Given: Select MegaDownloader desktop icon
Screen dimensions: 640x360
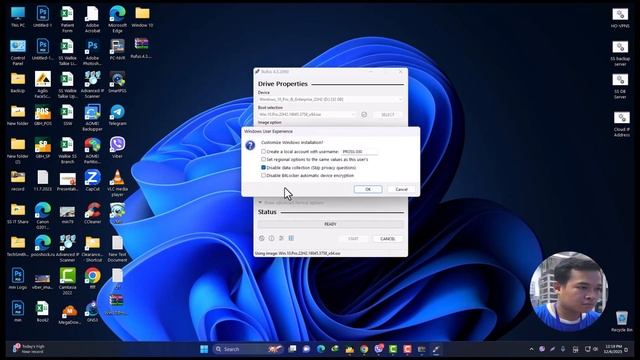Looking at the screenshot, I should [x=69, y=314].
